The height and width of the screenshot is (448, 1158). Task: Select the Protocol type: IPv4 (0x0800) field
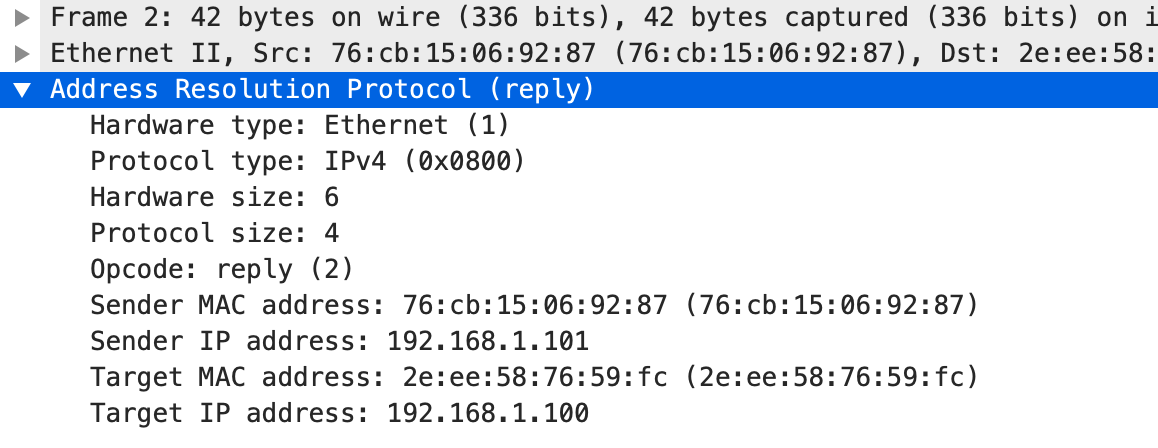coord(307,161)
